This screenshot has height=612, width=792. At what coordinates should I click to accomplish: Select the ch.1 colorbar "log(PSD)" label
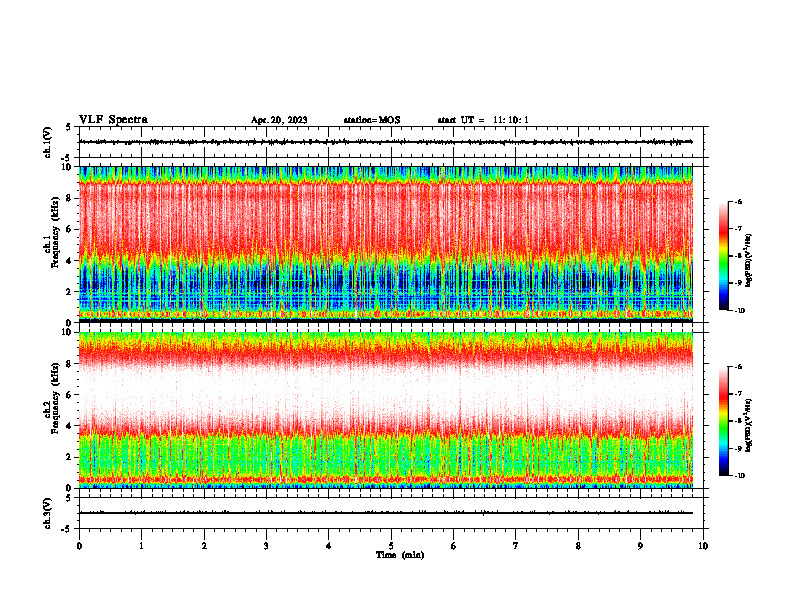tap(749, 261)
